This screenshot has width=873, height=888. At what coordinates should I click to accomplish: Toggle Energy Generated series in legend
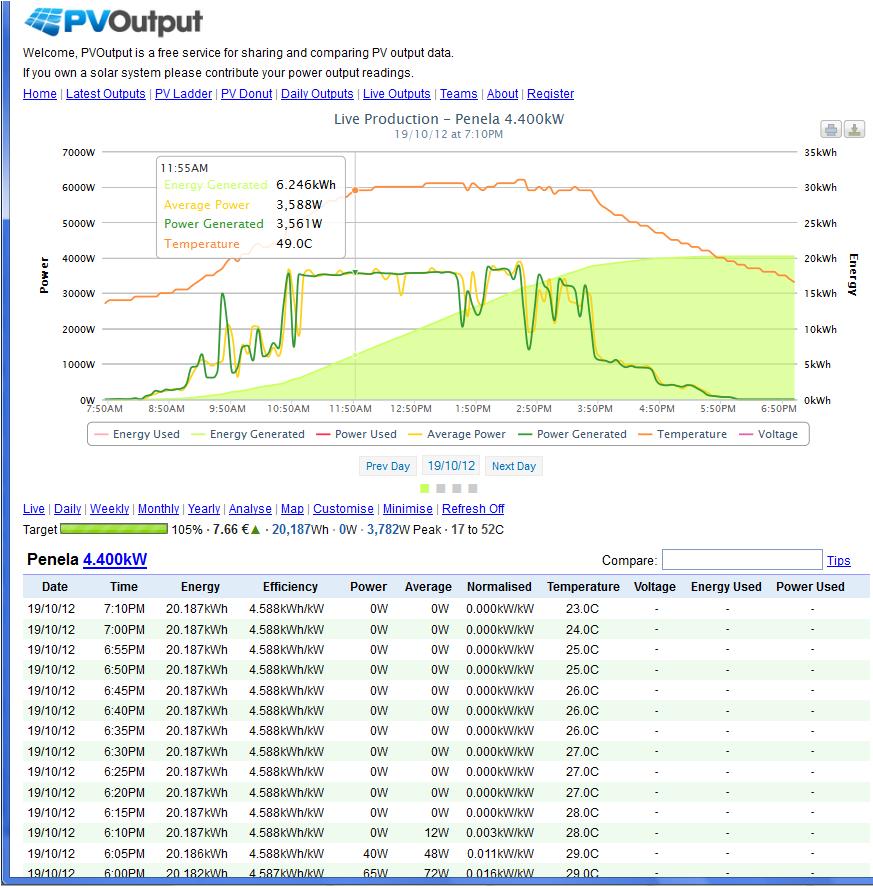[248, 434]
